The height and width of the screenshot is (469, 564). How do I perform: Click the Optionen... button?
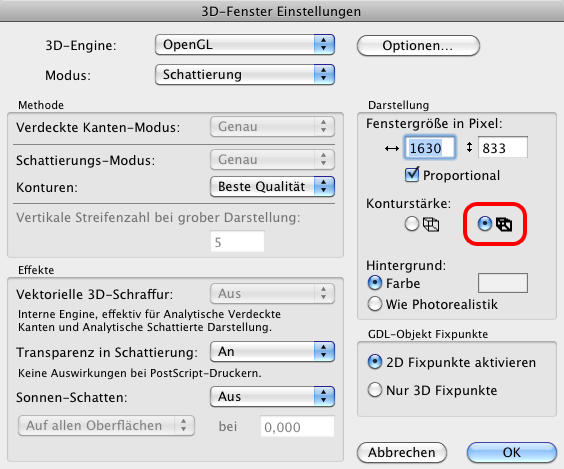pyautogui.click(x=418, y=46)
